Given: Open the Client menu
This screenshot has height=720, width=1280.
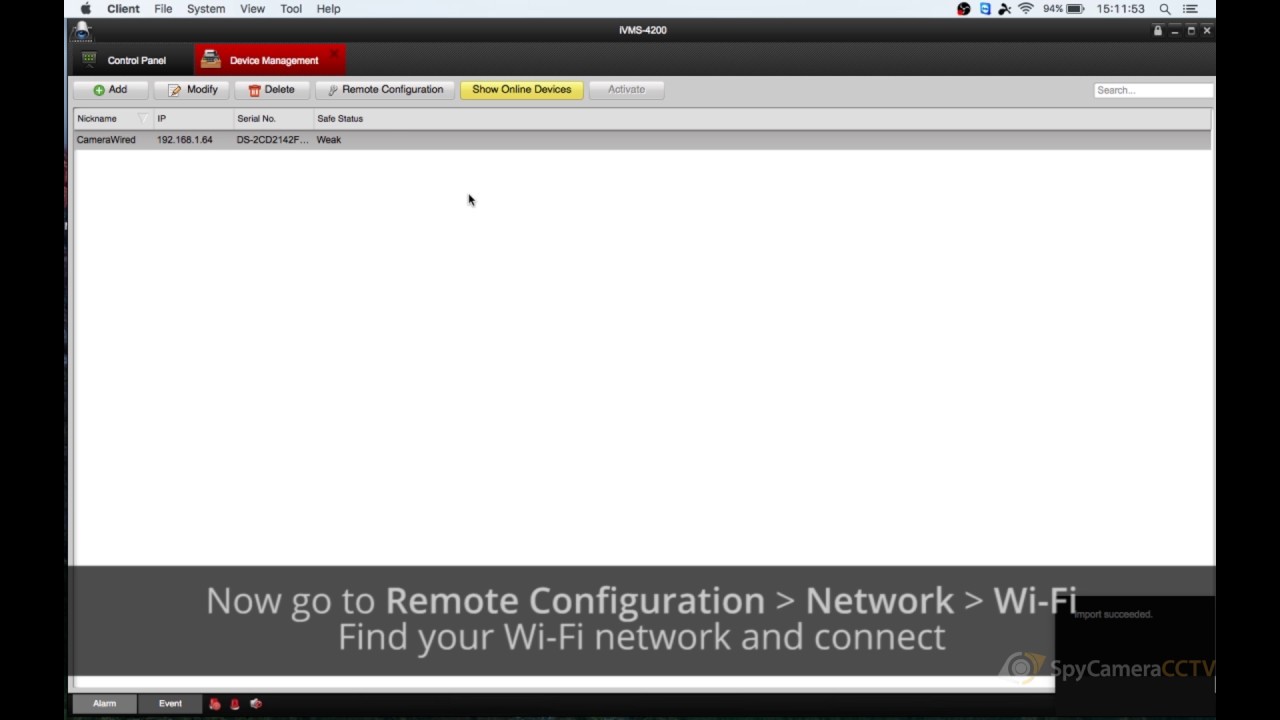Looking at the screenshot, I should 123,9.
